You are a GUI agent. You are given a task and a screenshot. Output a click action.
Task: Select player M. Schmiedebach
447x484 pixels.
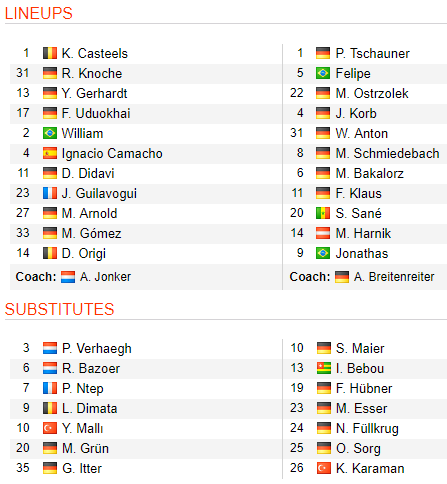click(x=387, y=153)
